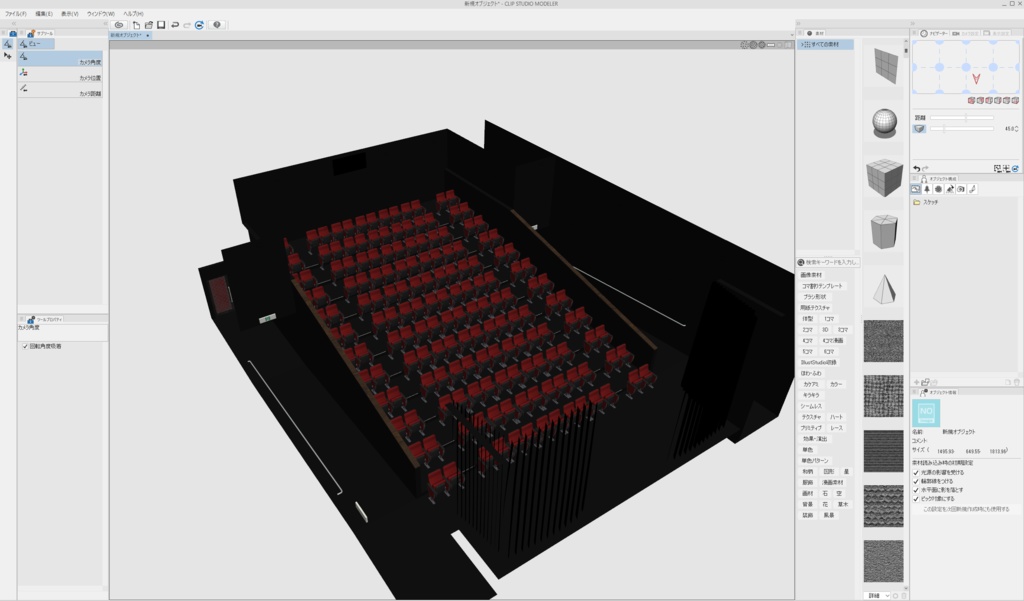Select the round texture icon in object configuration

938,189
